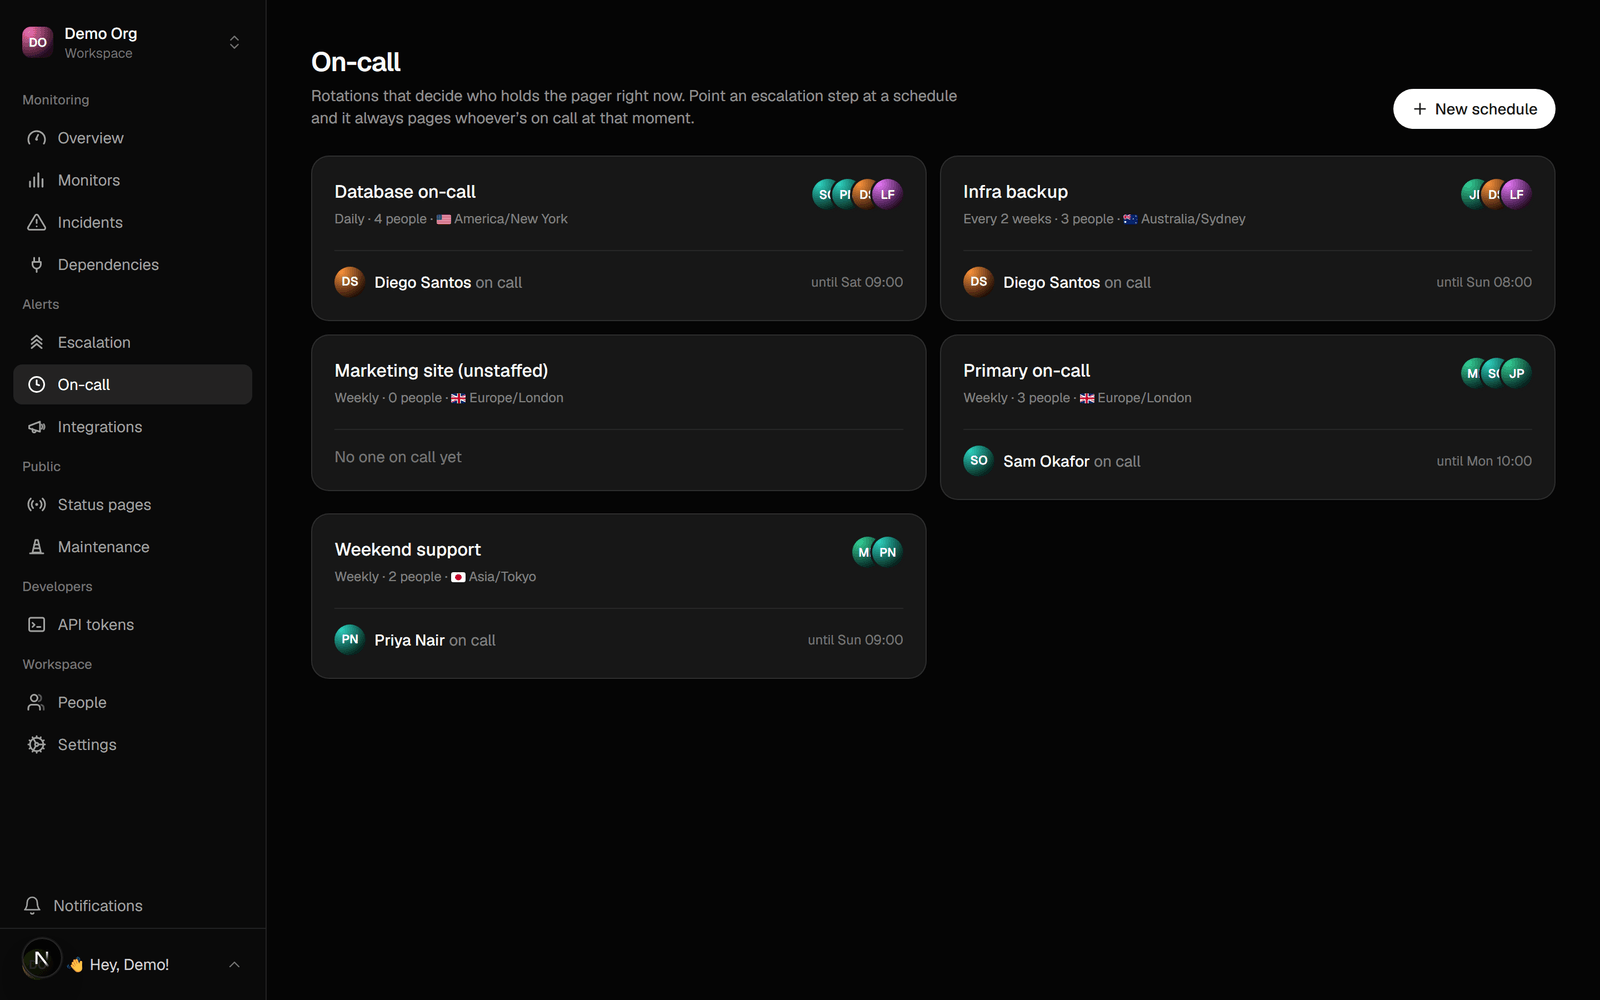The image size is (1600, 1000).
Task: Click the Escalation chevrons icon
Action: coord(37,342)
